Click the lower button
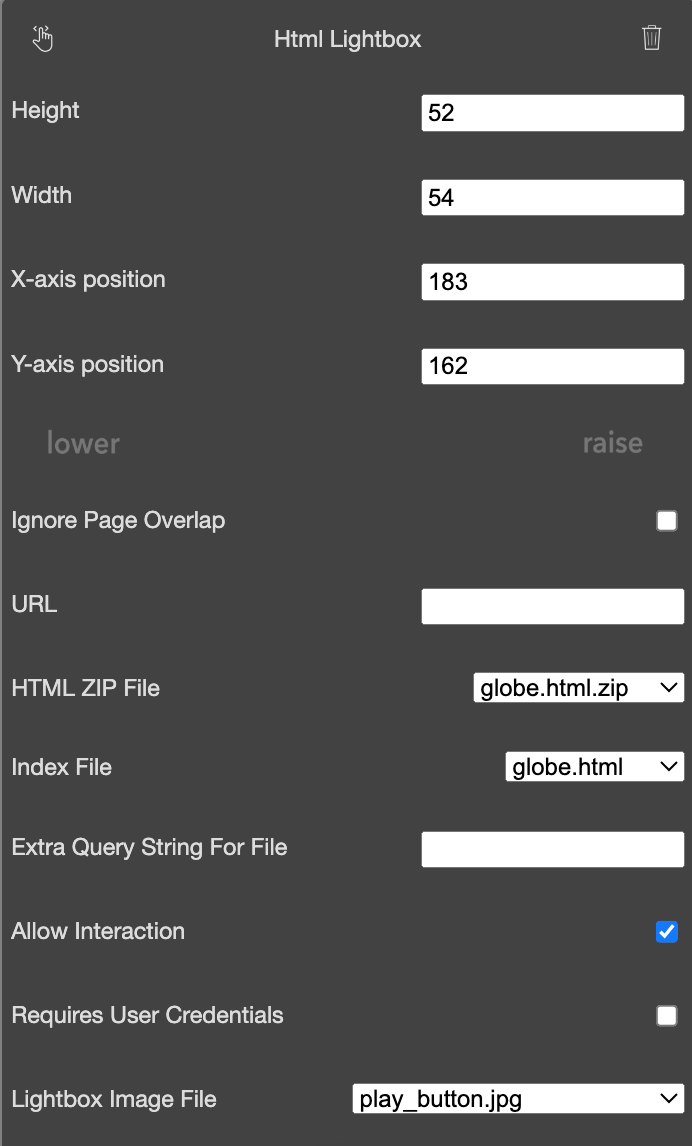The width and height of the screenshot is (692, 1146). (x=83, y=443)
